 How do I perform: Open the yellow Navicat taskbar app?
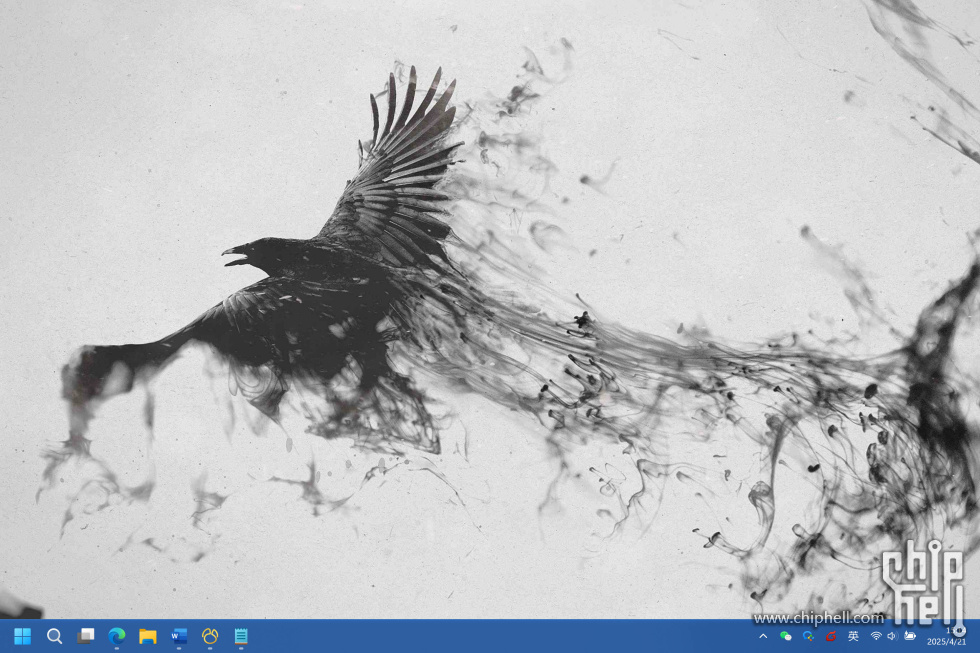click(210, 636)
